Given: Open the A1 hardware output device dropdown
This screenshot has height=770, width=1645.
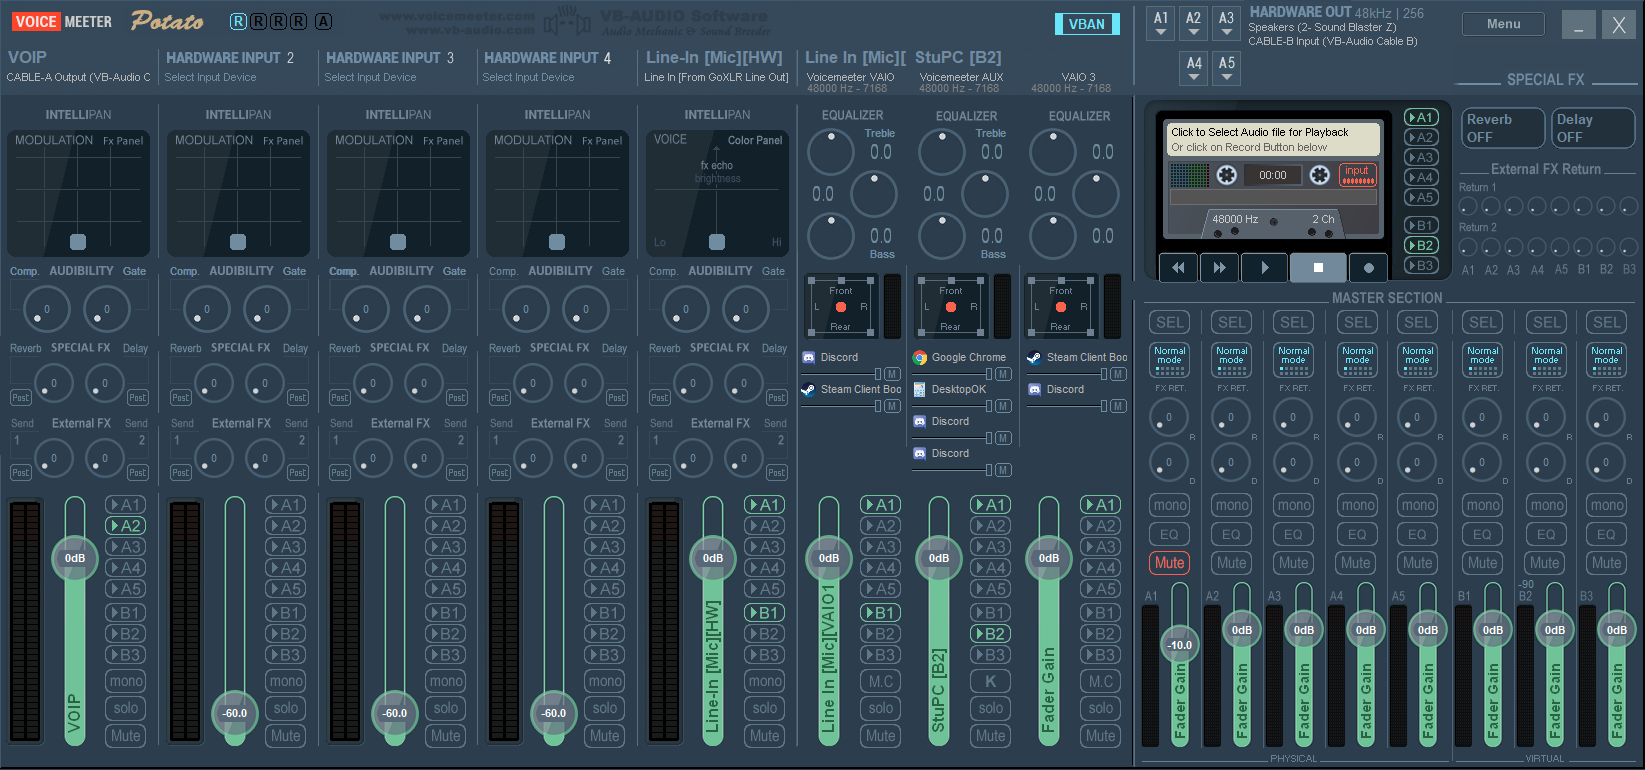Looking at the screenshot, I should [1161, 23].
